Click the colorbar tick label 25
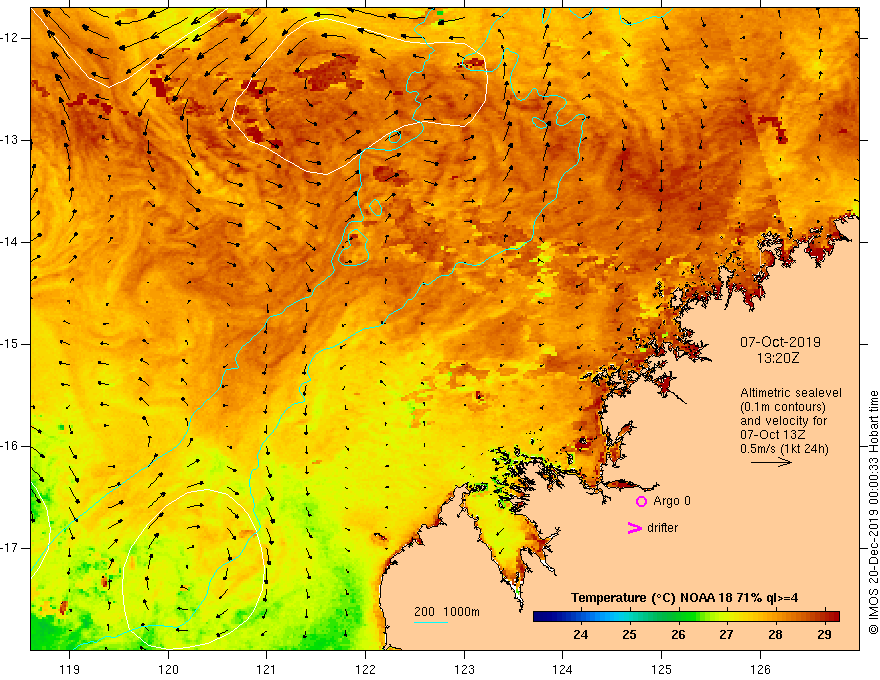Screen dimensions: 880x680 click(629, 635)
